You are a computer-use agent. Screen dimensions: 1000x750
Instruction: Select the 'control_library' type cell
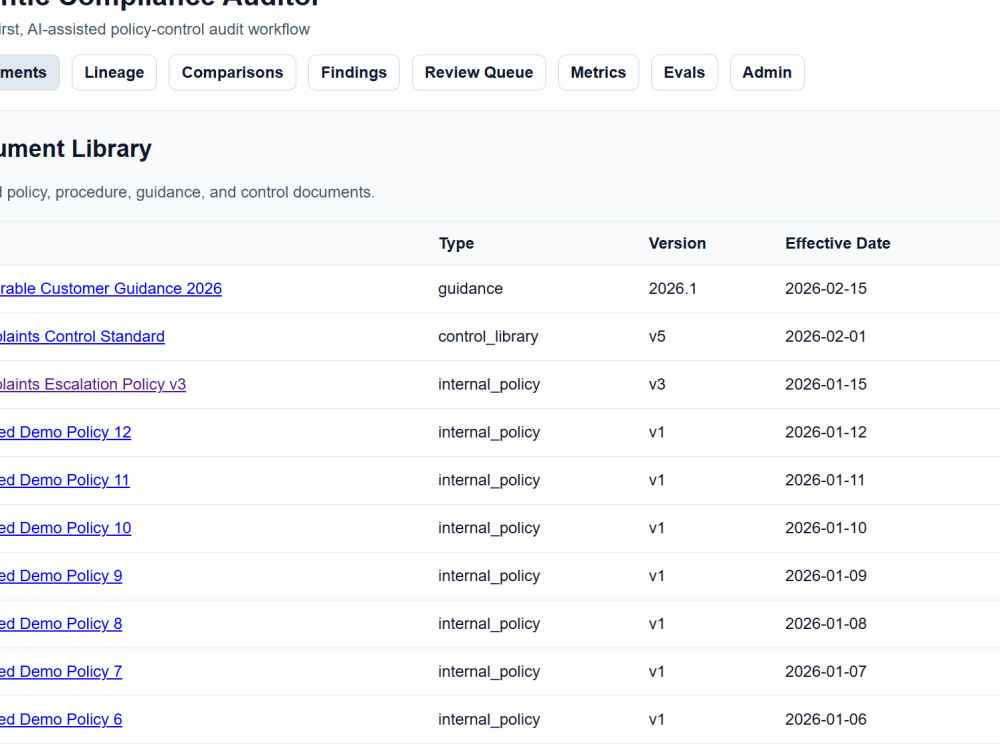(488, 336)
